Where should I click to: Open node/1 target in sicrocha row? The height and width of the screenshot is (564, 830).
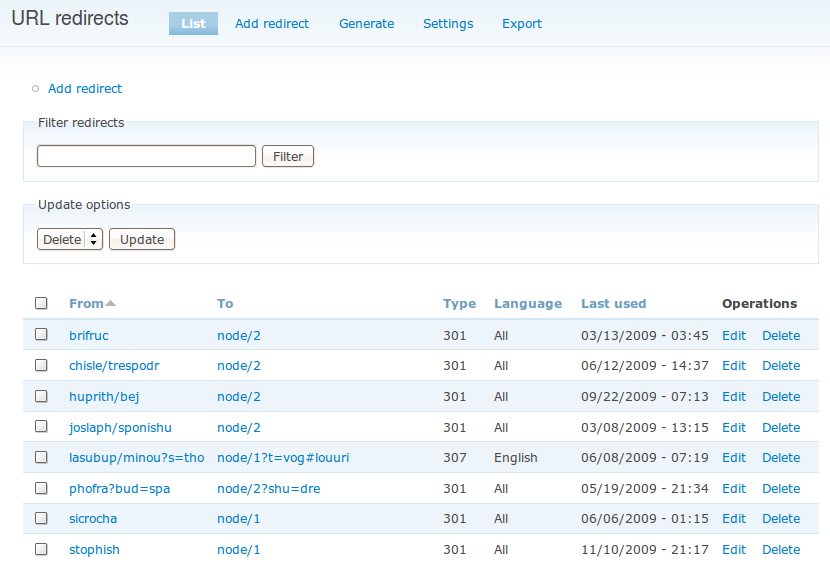pos(239,519)
